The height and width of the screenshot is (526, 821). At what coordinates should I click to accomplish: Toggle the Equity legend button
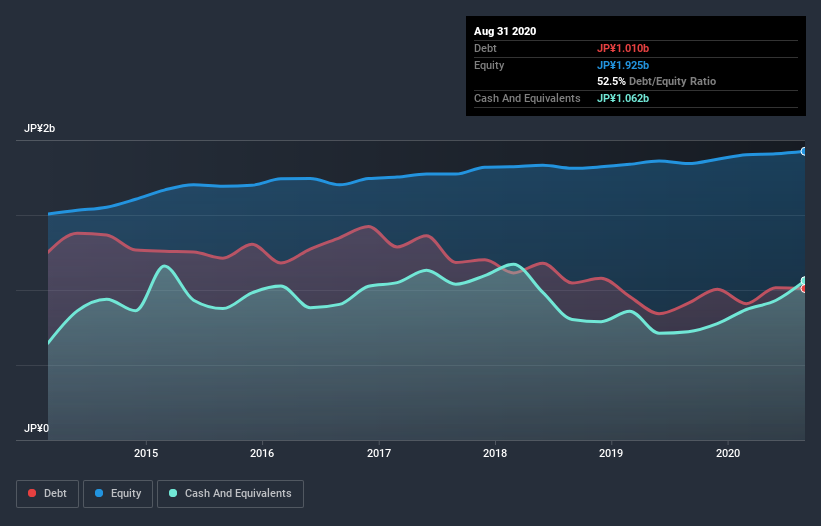pos(118,494)
